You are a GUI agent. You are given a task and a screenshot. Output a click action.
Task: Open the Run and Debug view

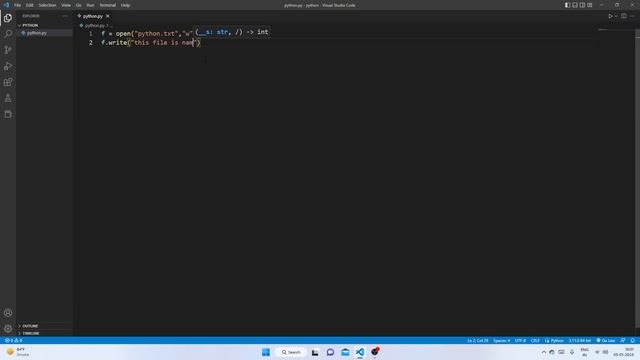pos(8,66)
